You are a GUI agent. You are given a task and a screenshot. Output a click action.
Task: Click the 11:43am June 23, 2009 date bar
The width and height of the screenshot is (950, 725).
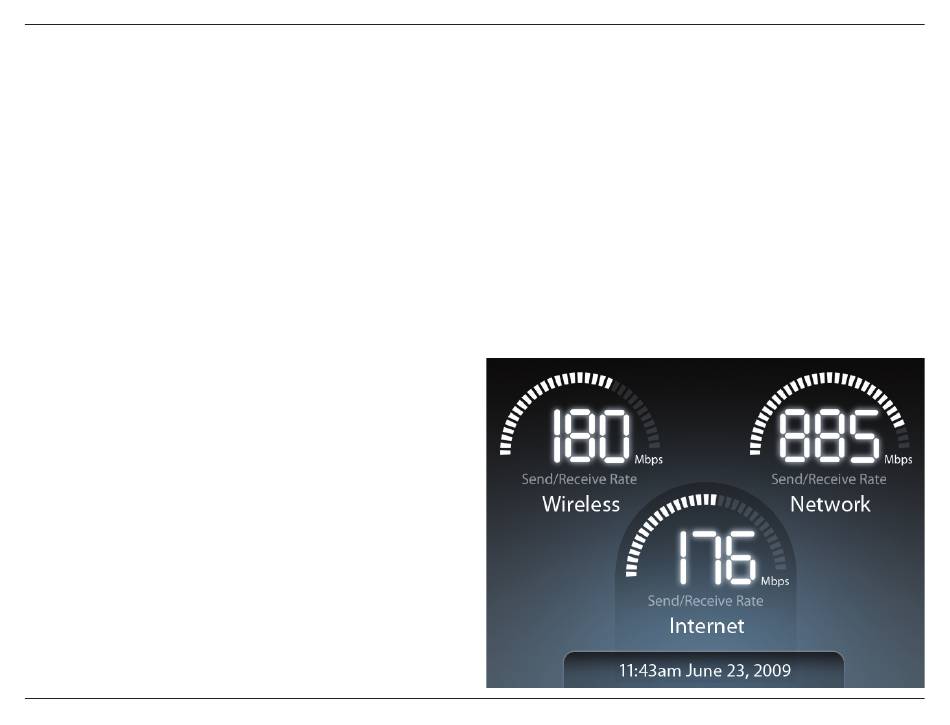(x=704, y=670)
